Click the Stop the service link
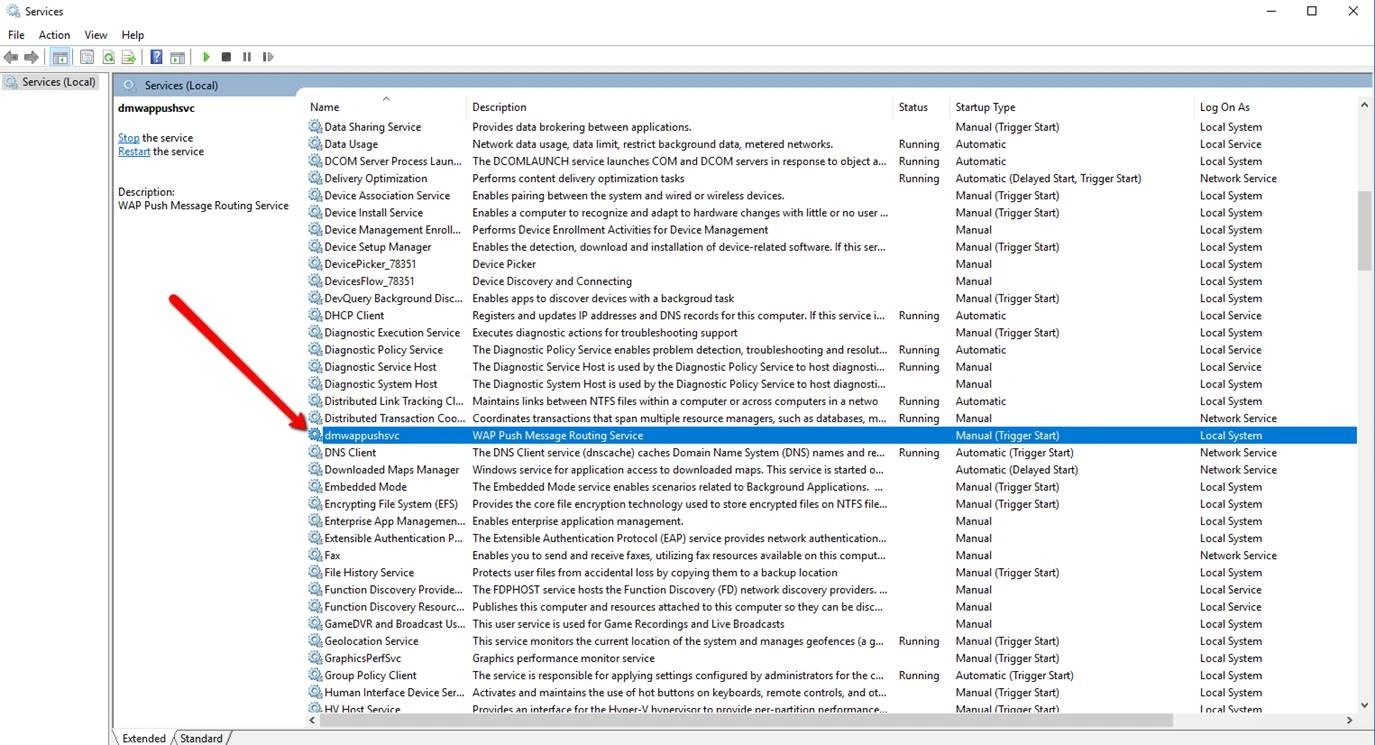 click(x=129, y=138)
